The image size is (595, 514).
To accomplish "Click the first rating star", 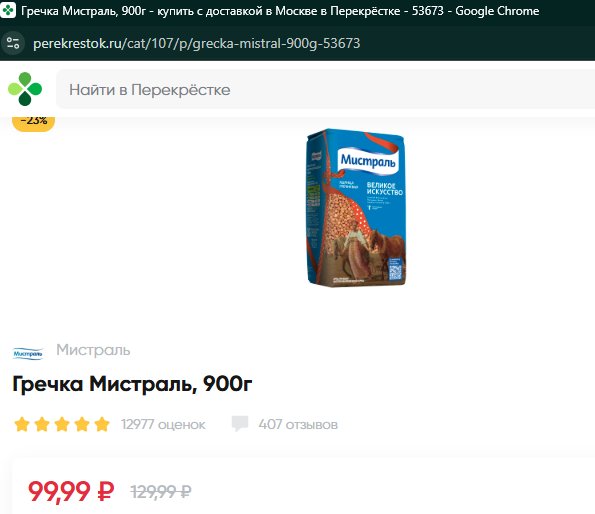I will tap(22, 424).
